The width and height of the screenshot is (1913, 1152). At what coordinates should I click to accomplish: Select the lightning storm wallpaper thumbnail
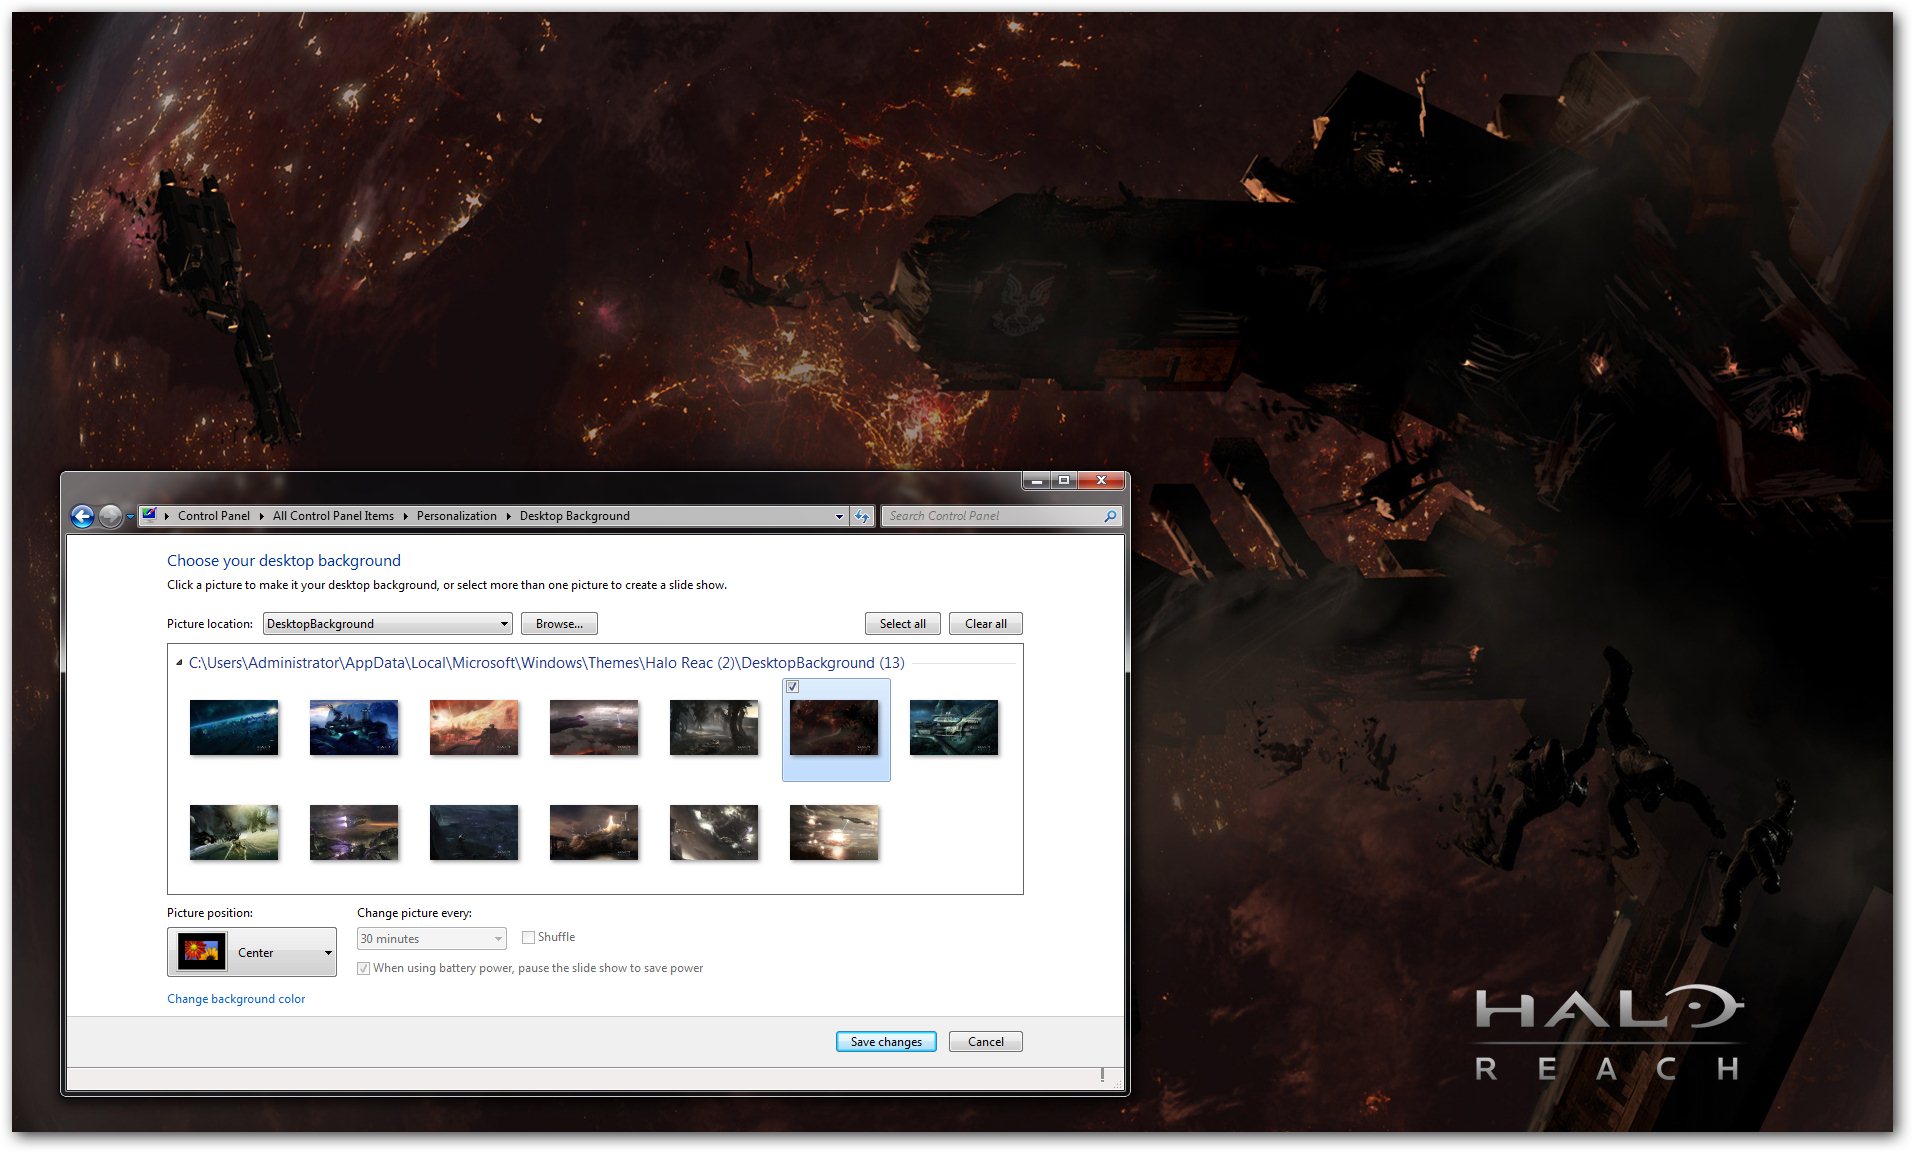pos(594,727)
